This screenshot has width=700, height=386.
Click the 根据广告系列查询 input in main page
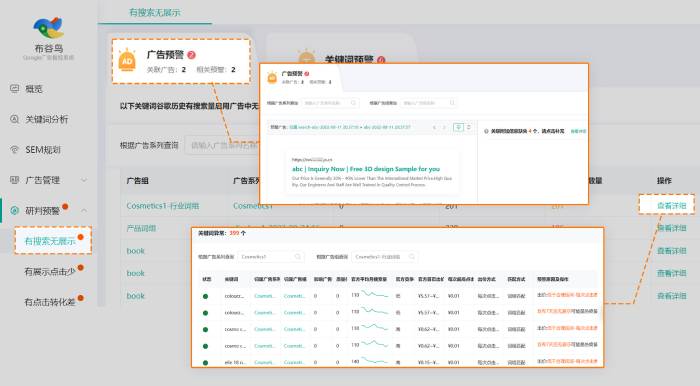tap(222, 145)
